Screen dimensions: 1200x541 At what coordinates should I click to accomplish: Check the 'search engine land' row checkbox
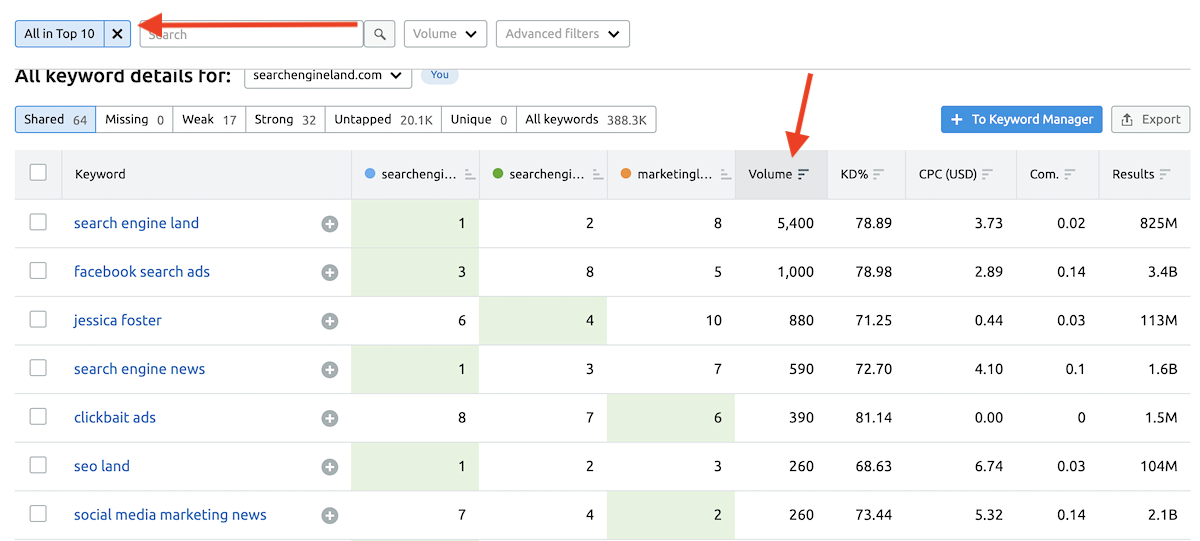pos(38,222)
